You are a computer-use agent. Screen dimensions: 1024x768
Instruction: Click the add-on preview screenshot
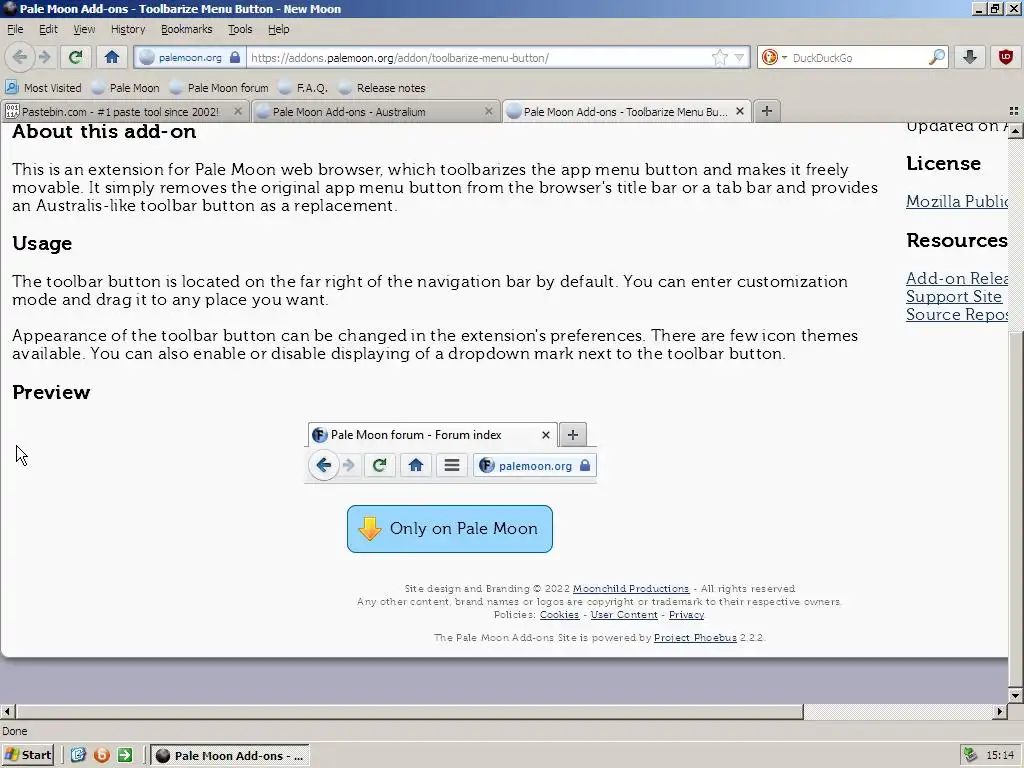pyautogui.click(x=451, y=453)
